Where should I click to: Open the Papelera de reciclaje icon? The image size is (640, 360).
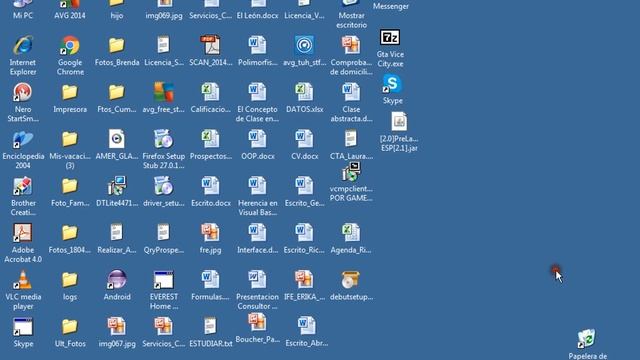[x=587, y=339]
